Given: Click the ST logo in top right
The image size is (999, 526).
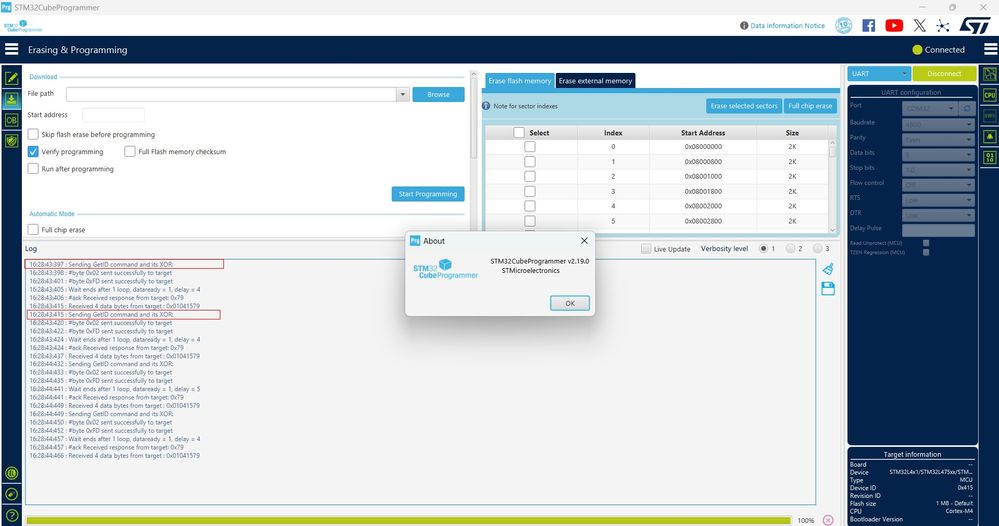Looking at the screenshot, I should coord(974,25).
